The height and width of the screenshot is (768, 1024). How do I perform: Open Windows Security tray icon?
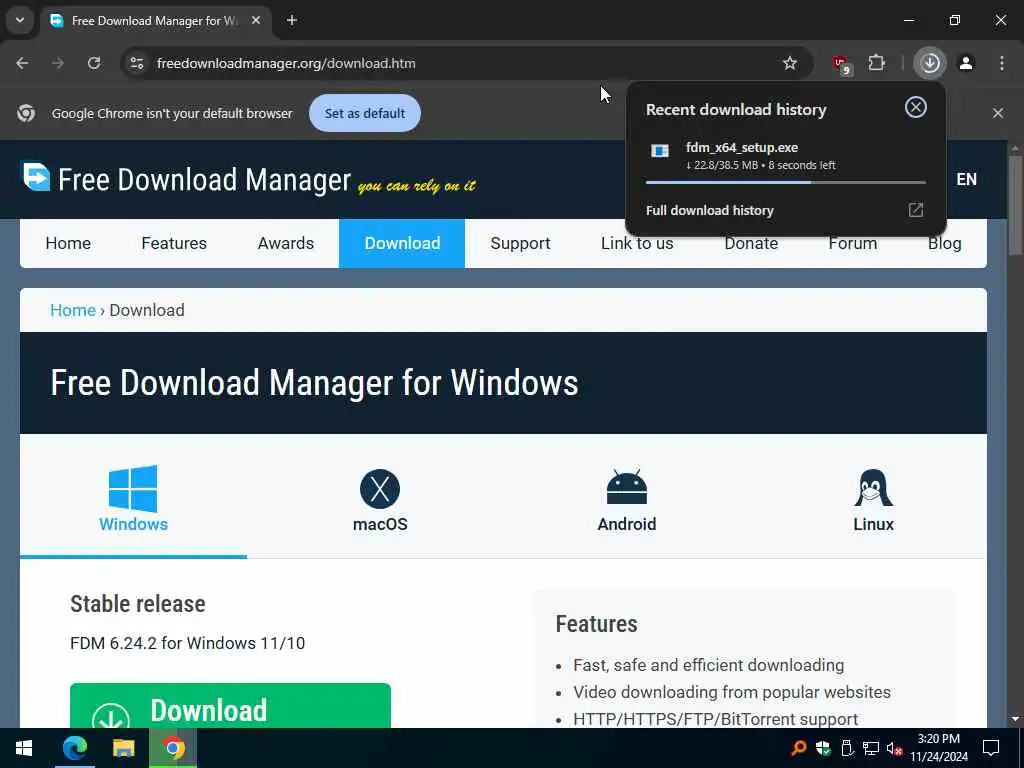[x=823, y=748]
